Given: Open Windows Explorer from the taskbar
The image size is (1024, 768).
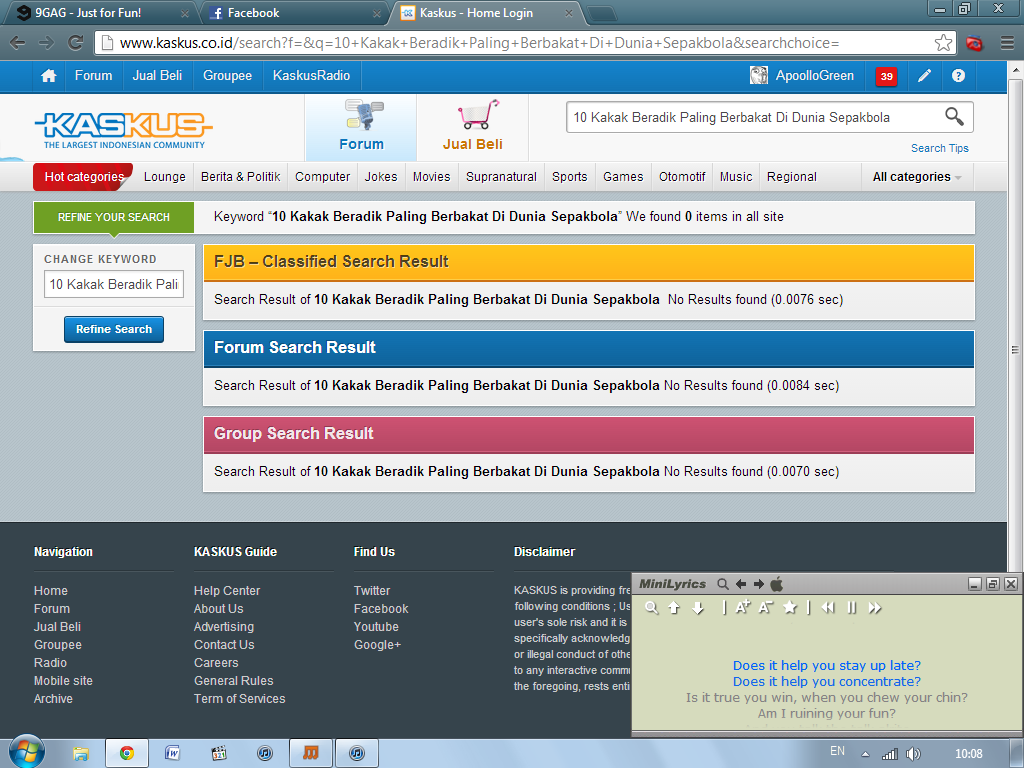Looking at the screenshot, I should (x=80, y=754).
